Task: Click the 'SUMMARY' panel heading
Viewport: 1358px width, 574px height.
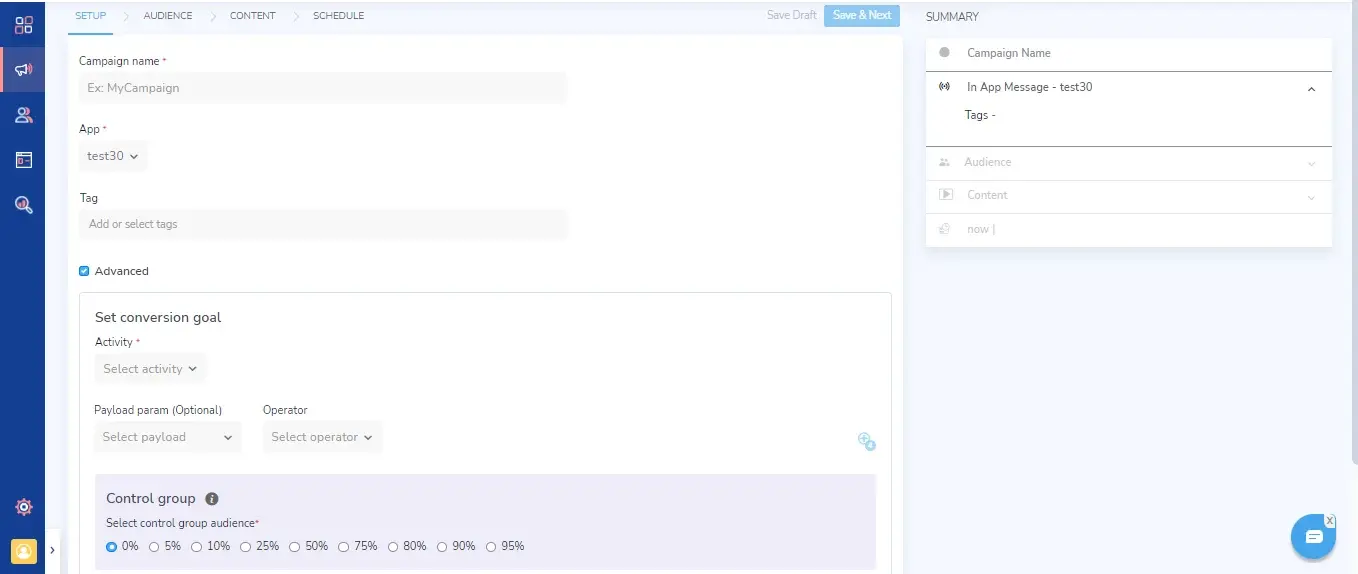Action: (952, 16)
